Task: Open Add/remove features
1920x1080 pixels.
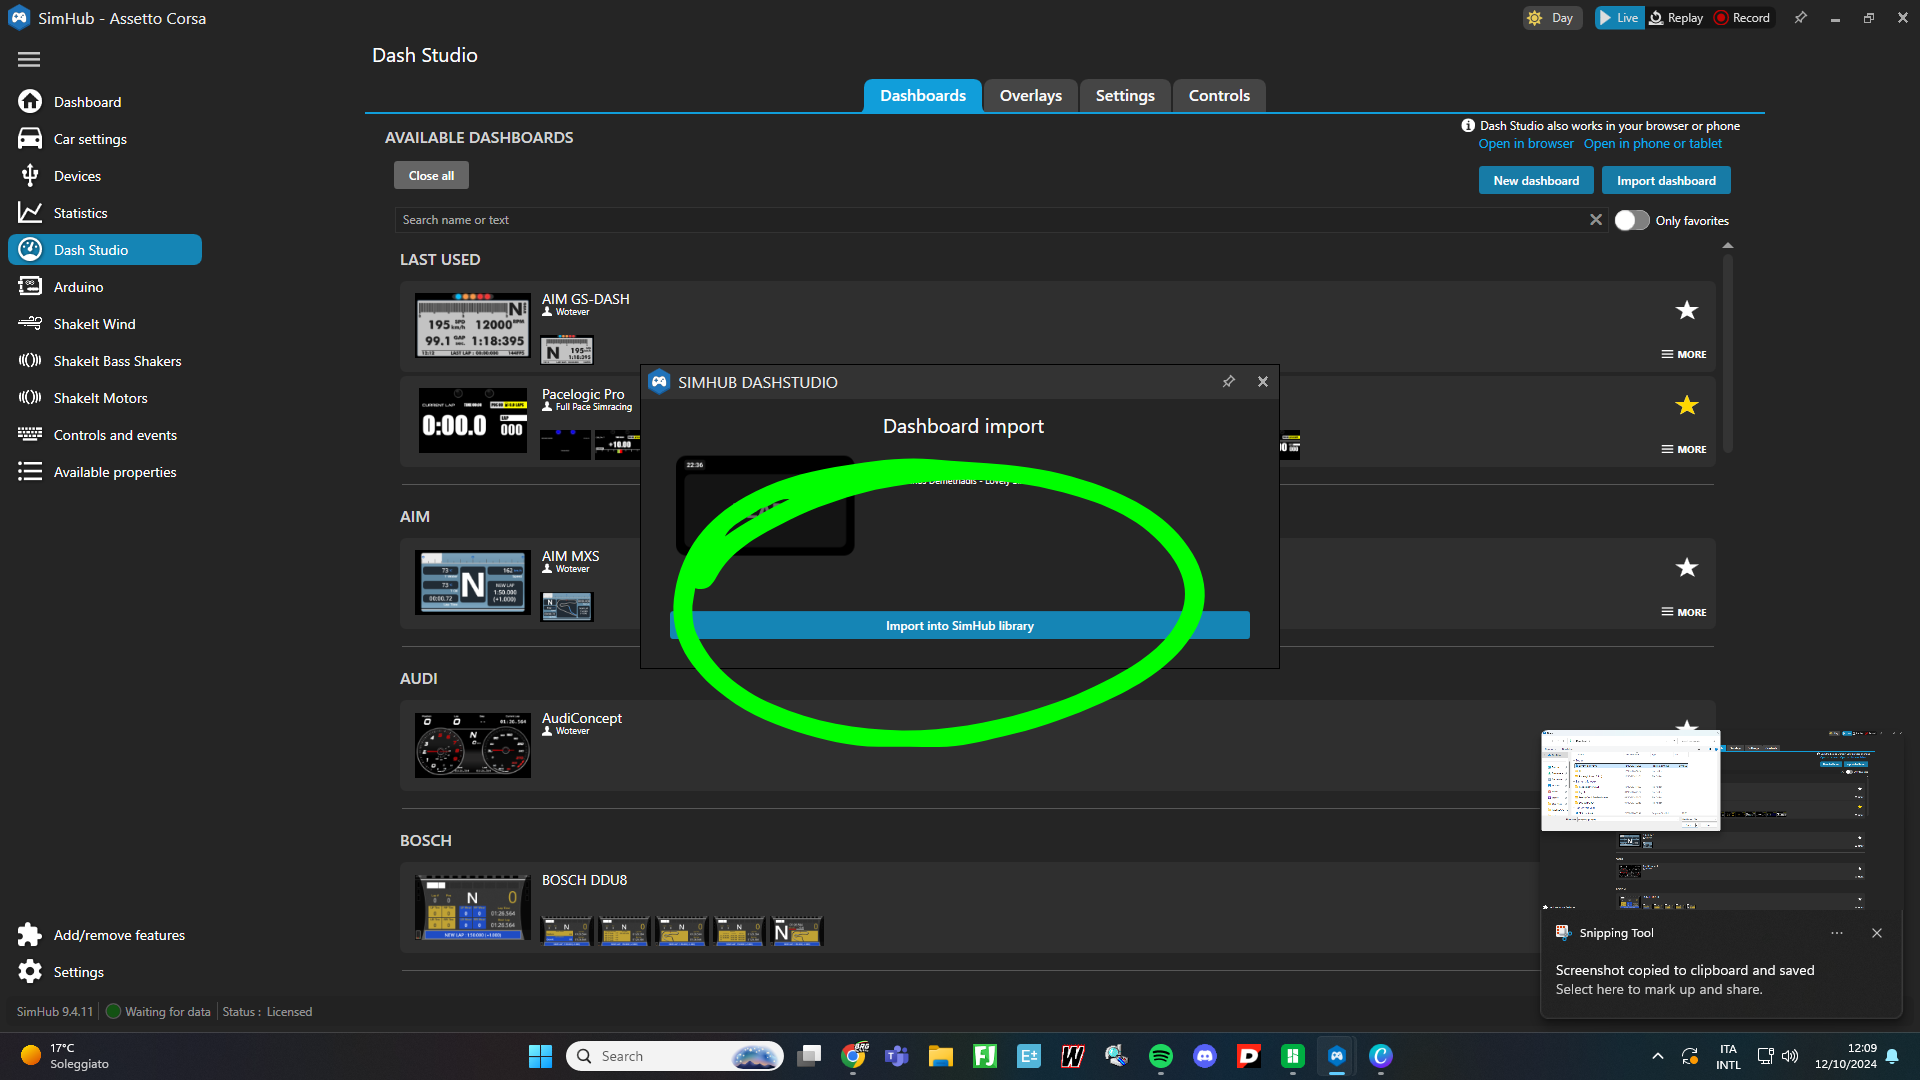Action: pos(105,935)
